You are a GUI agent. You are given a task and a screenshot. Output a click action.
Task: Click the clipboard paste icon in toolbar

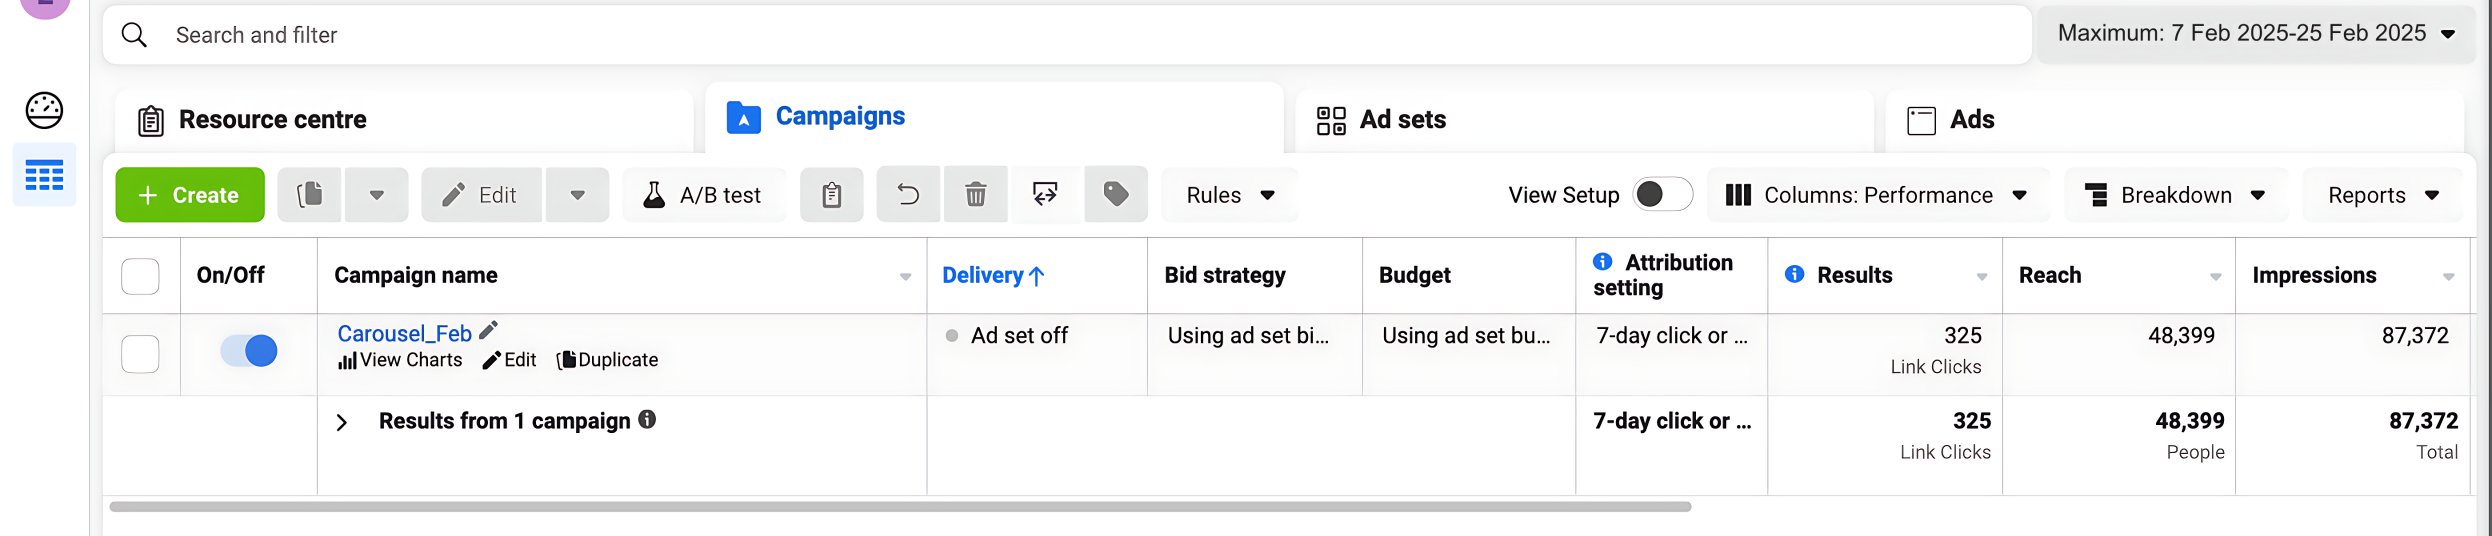pos(831,195)
